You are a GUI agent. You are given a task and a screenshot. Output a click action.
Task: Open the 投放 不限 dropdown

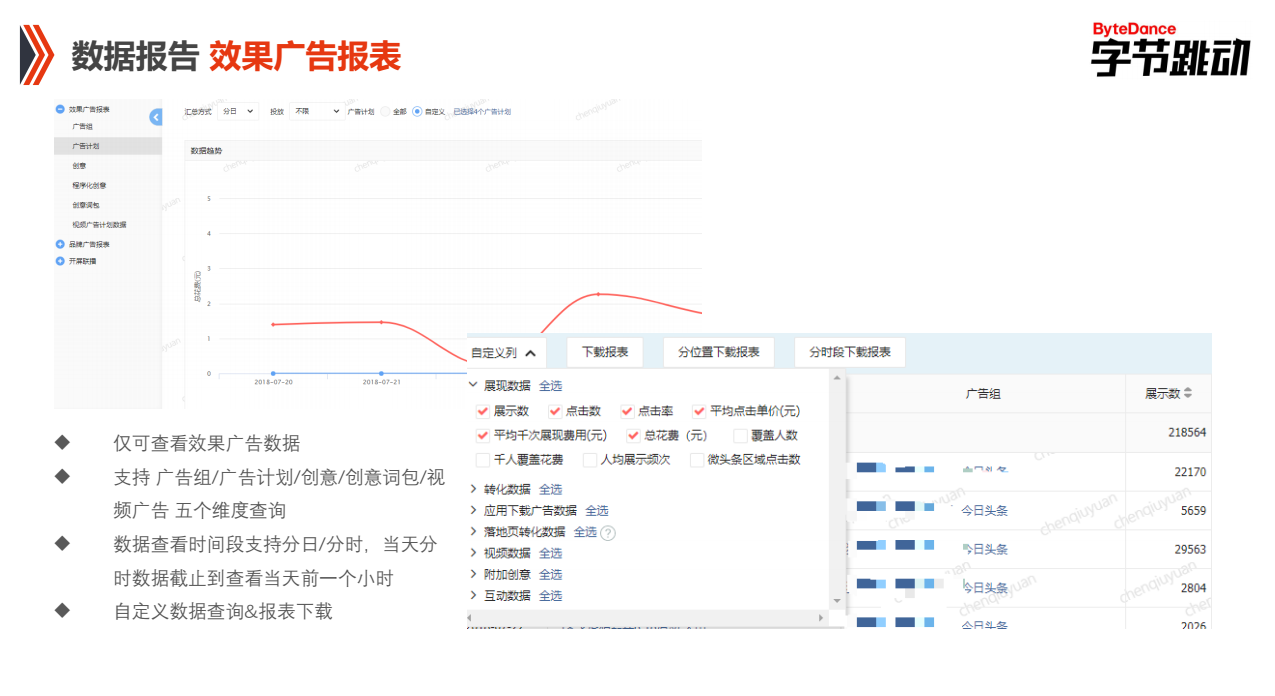315,112
